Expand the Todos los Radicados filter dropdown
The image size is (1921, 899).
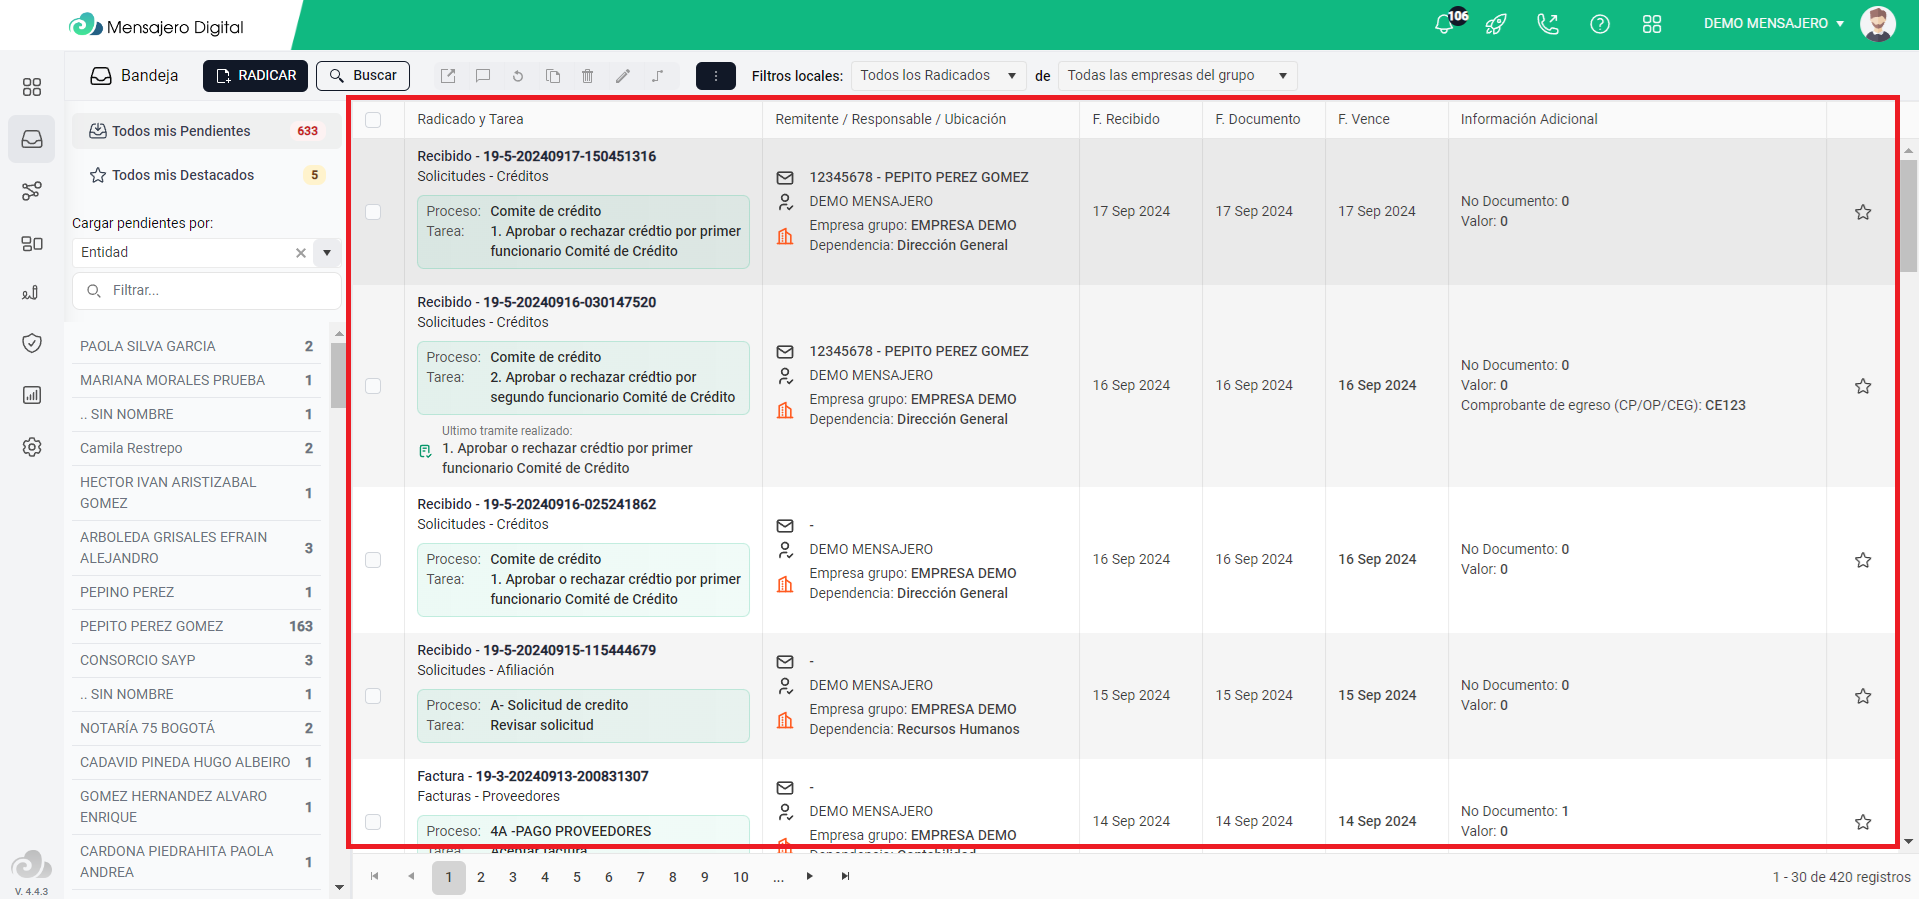pos(937,76)
